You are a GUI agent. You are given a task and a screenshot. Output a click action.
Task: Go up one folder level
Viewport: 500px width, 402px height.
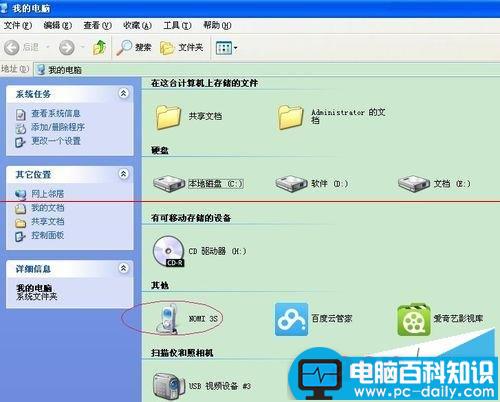(99, 48)
